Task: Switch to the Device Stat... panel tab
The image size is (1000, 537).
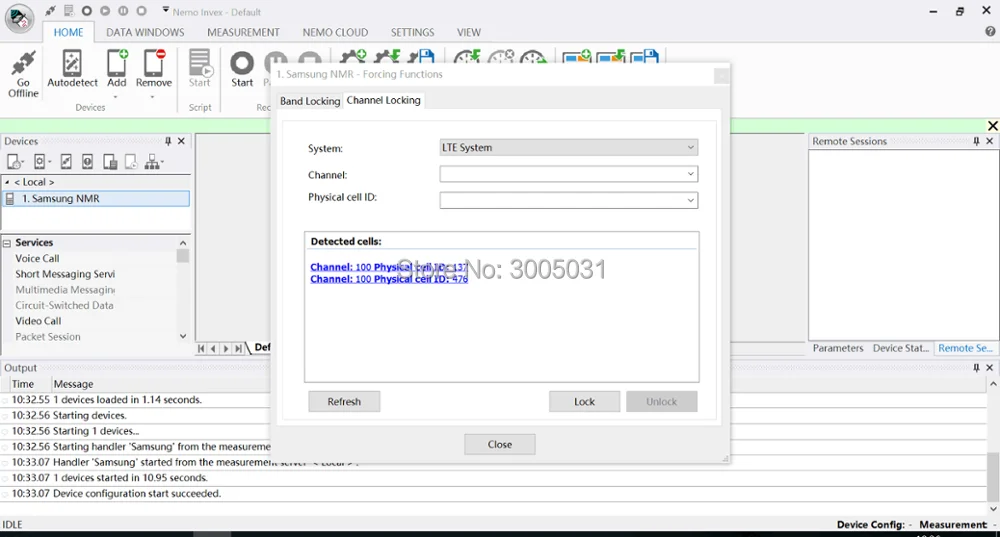Action: [901, 348]
